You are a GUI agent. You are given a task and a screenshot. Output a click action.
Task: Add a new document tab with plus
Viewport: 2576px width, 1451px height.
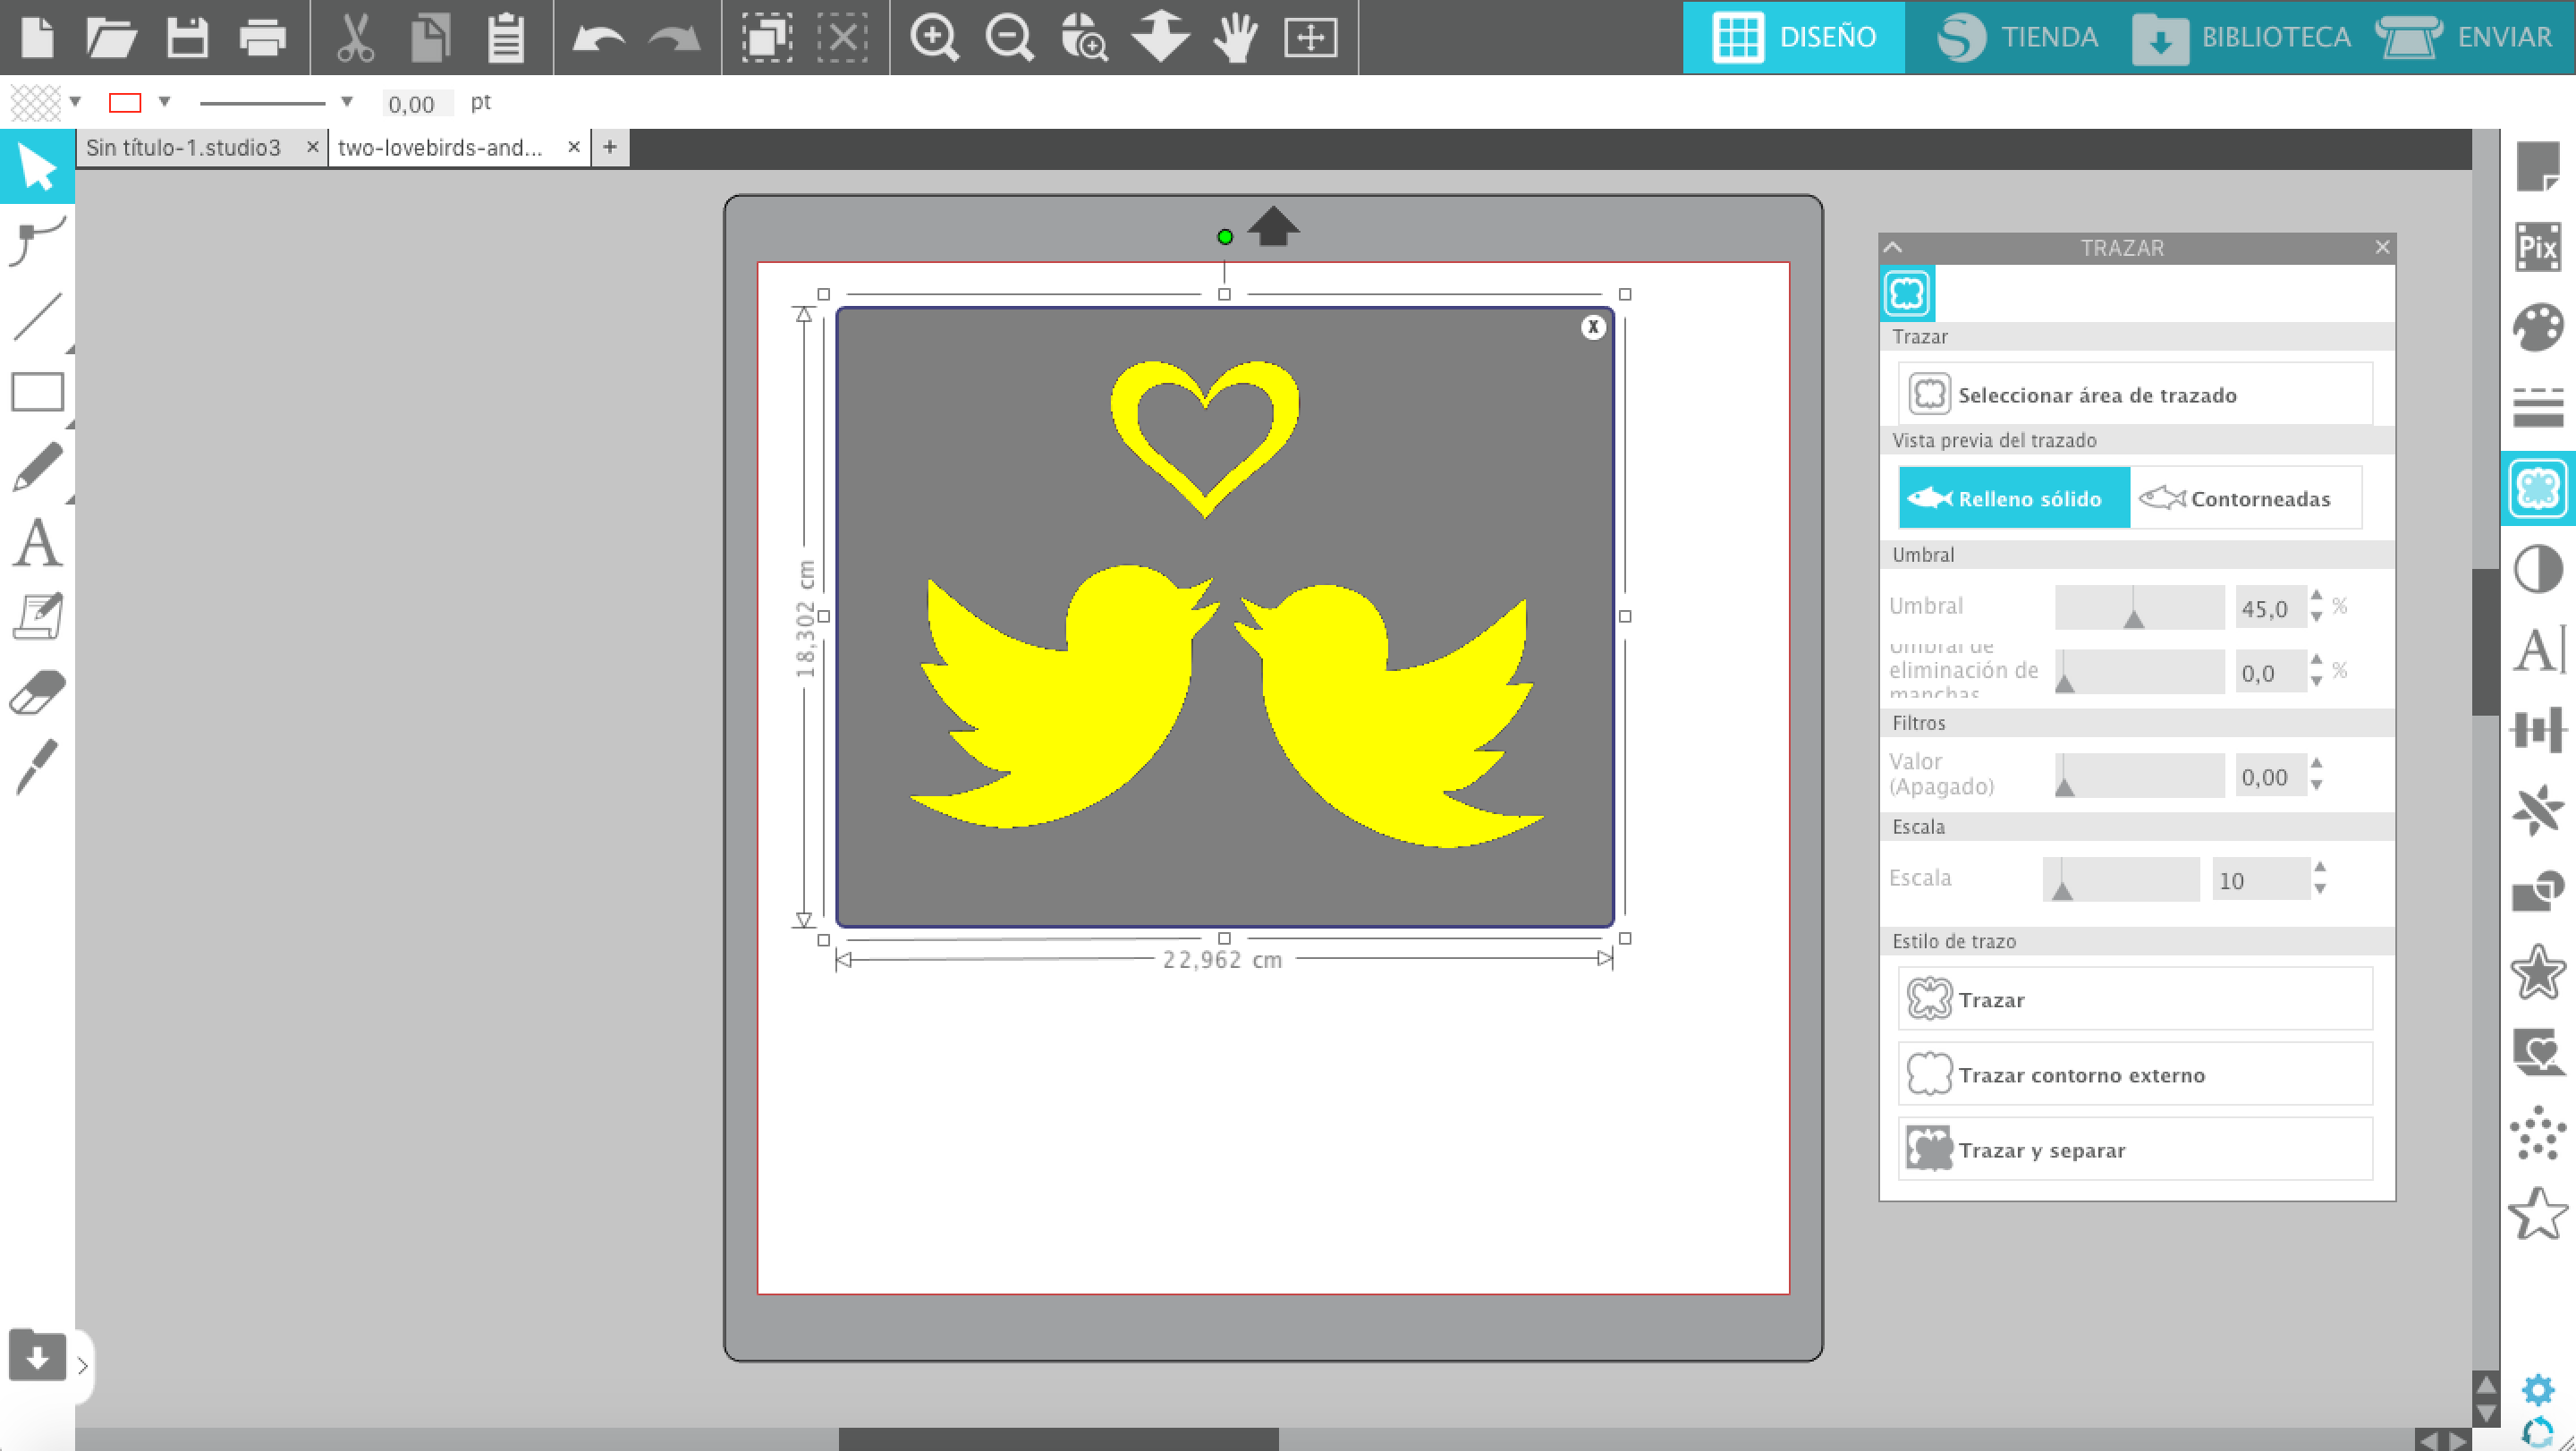click(609, 148)
